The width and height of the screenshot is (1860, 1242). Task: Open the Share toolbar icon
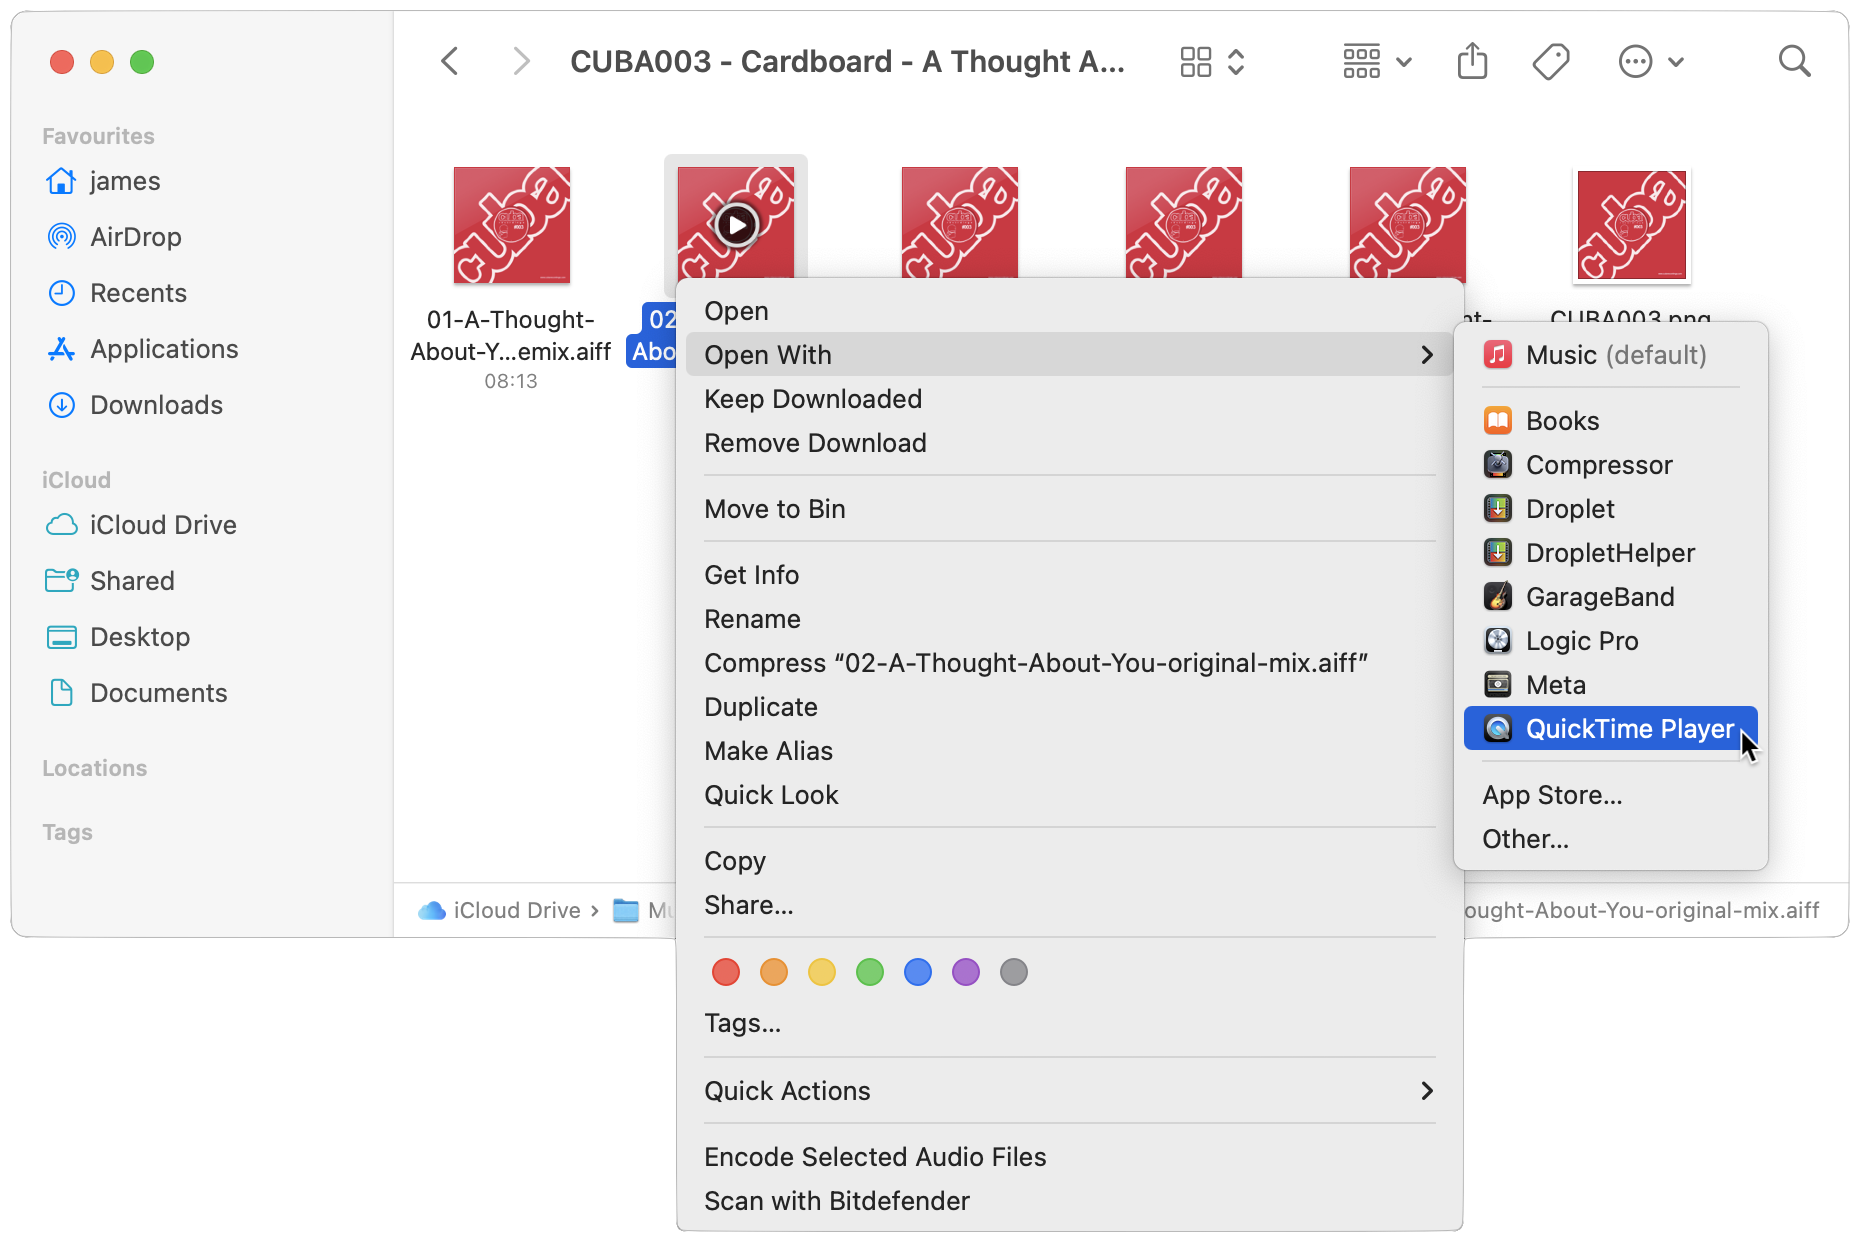[1472, 62]
